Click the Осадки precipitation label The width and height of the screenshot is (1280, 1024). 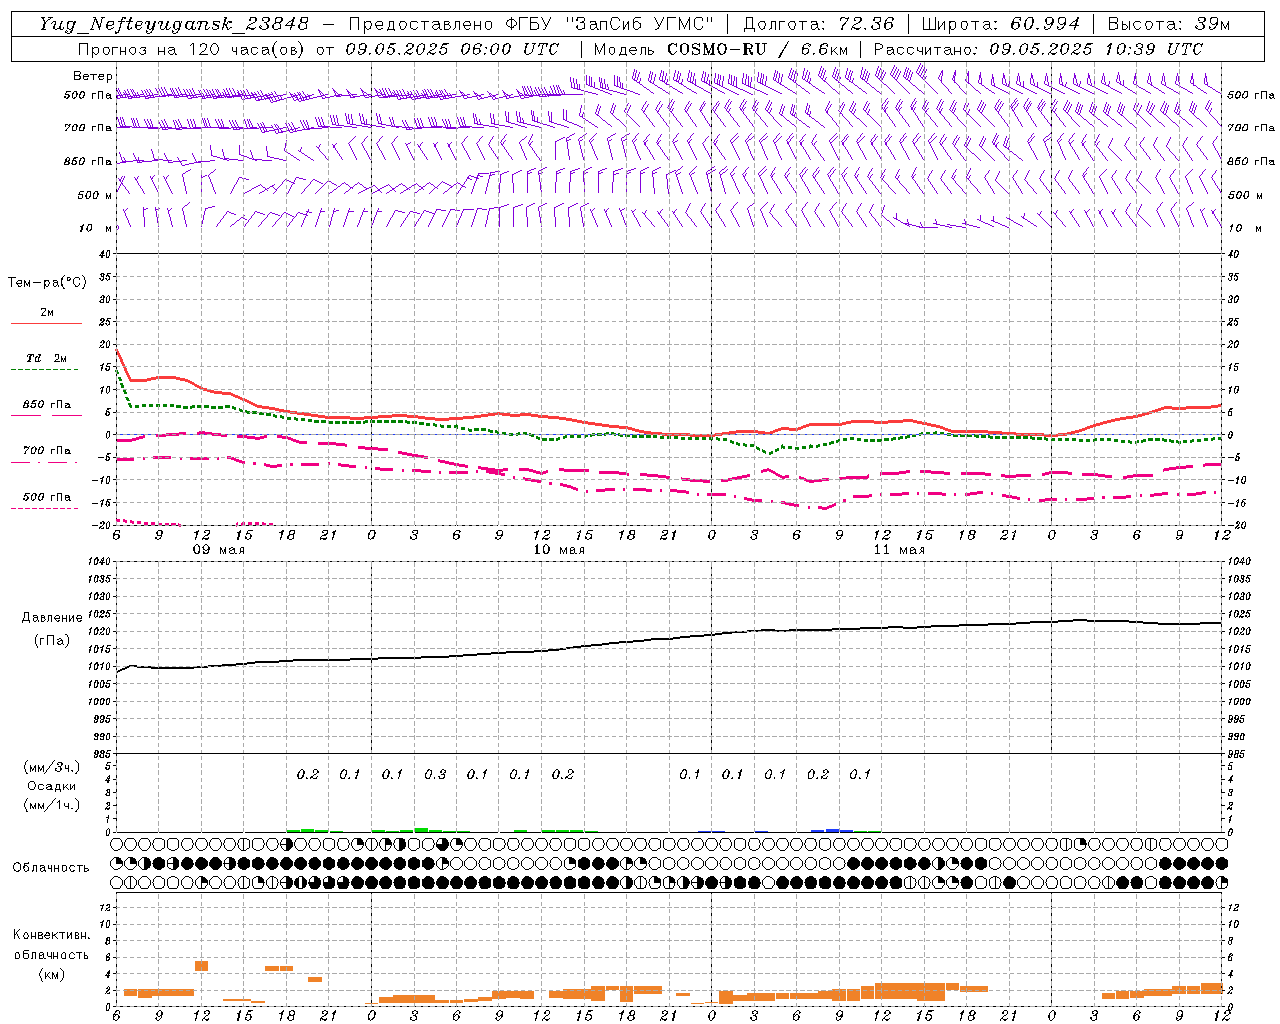click(x=51, y=786)
